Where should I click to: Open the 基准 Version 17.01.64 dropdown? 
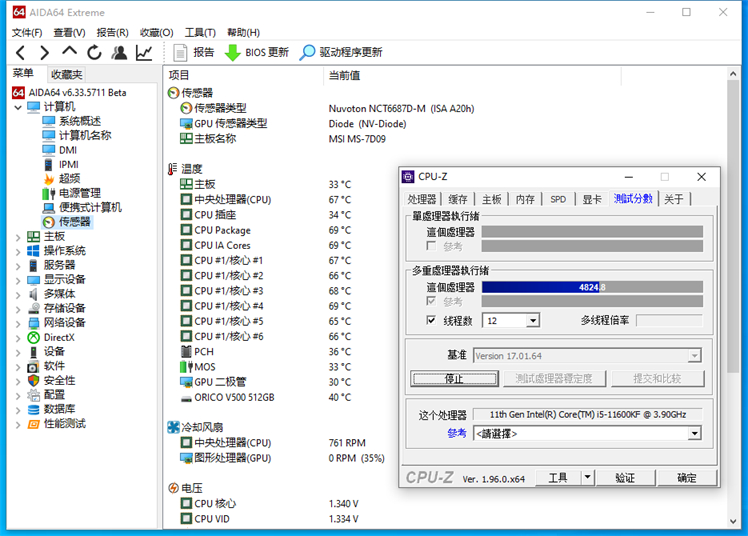coord(695,356)
